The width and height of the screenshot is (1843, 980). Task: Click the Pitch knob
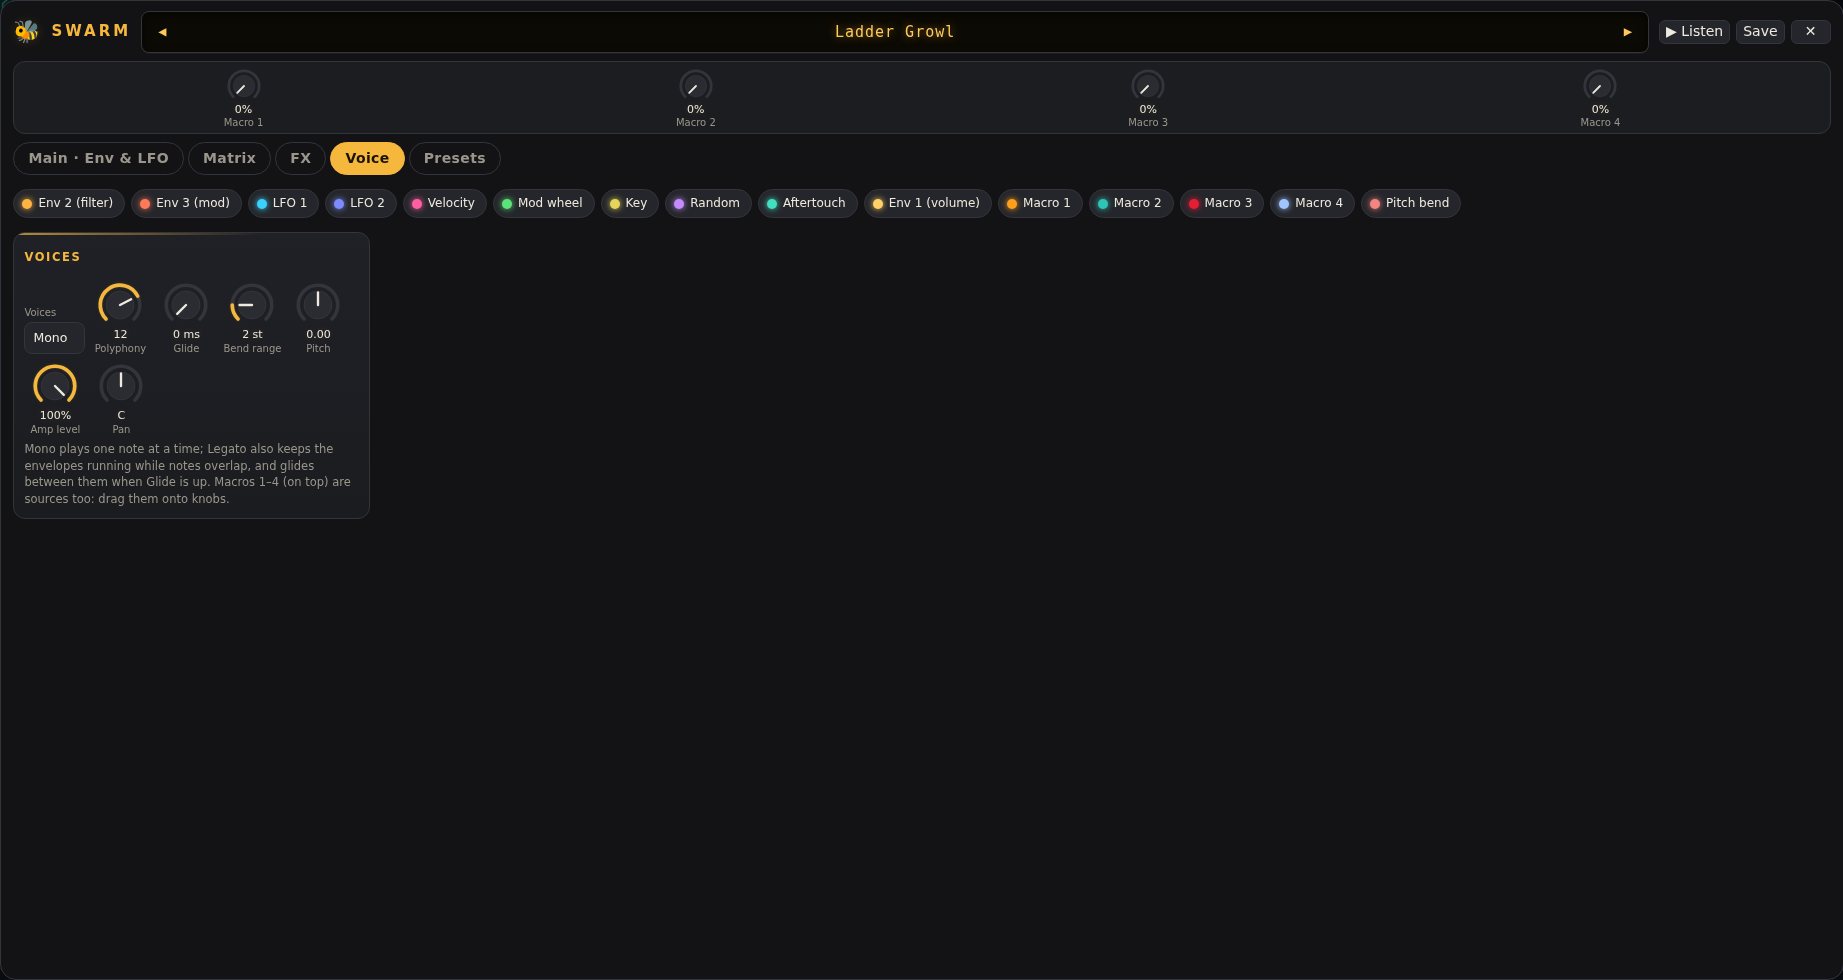point(318,304)
